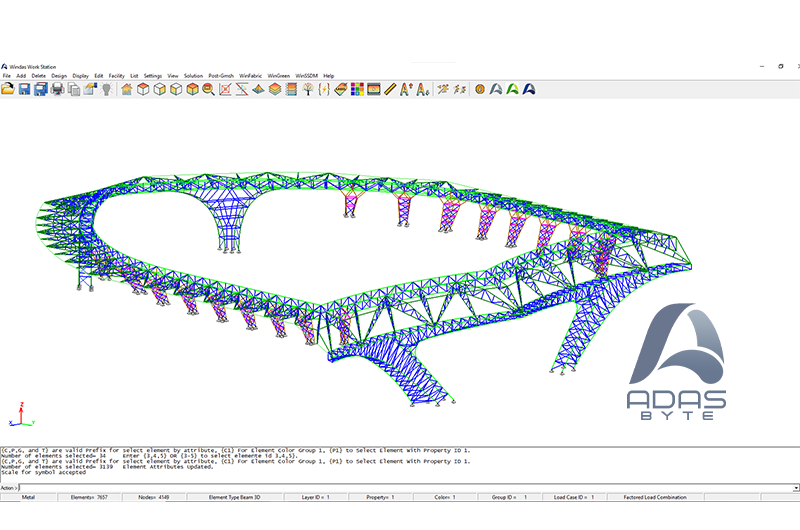The image size is (800, 530).
Task: Click the colored pyramid surface icon
Action: (x=258, y=89)
